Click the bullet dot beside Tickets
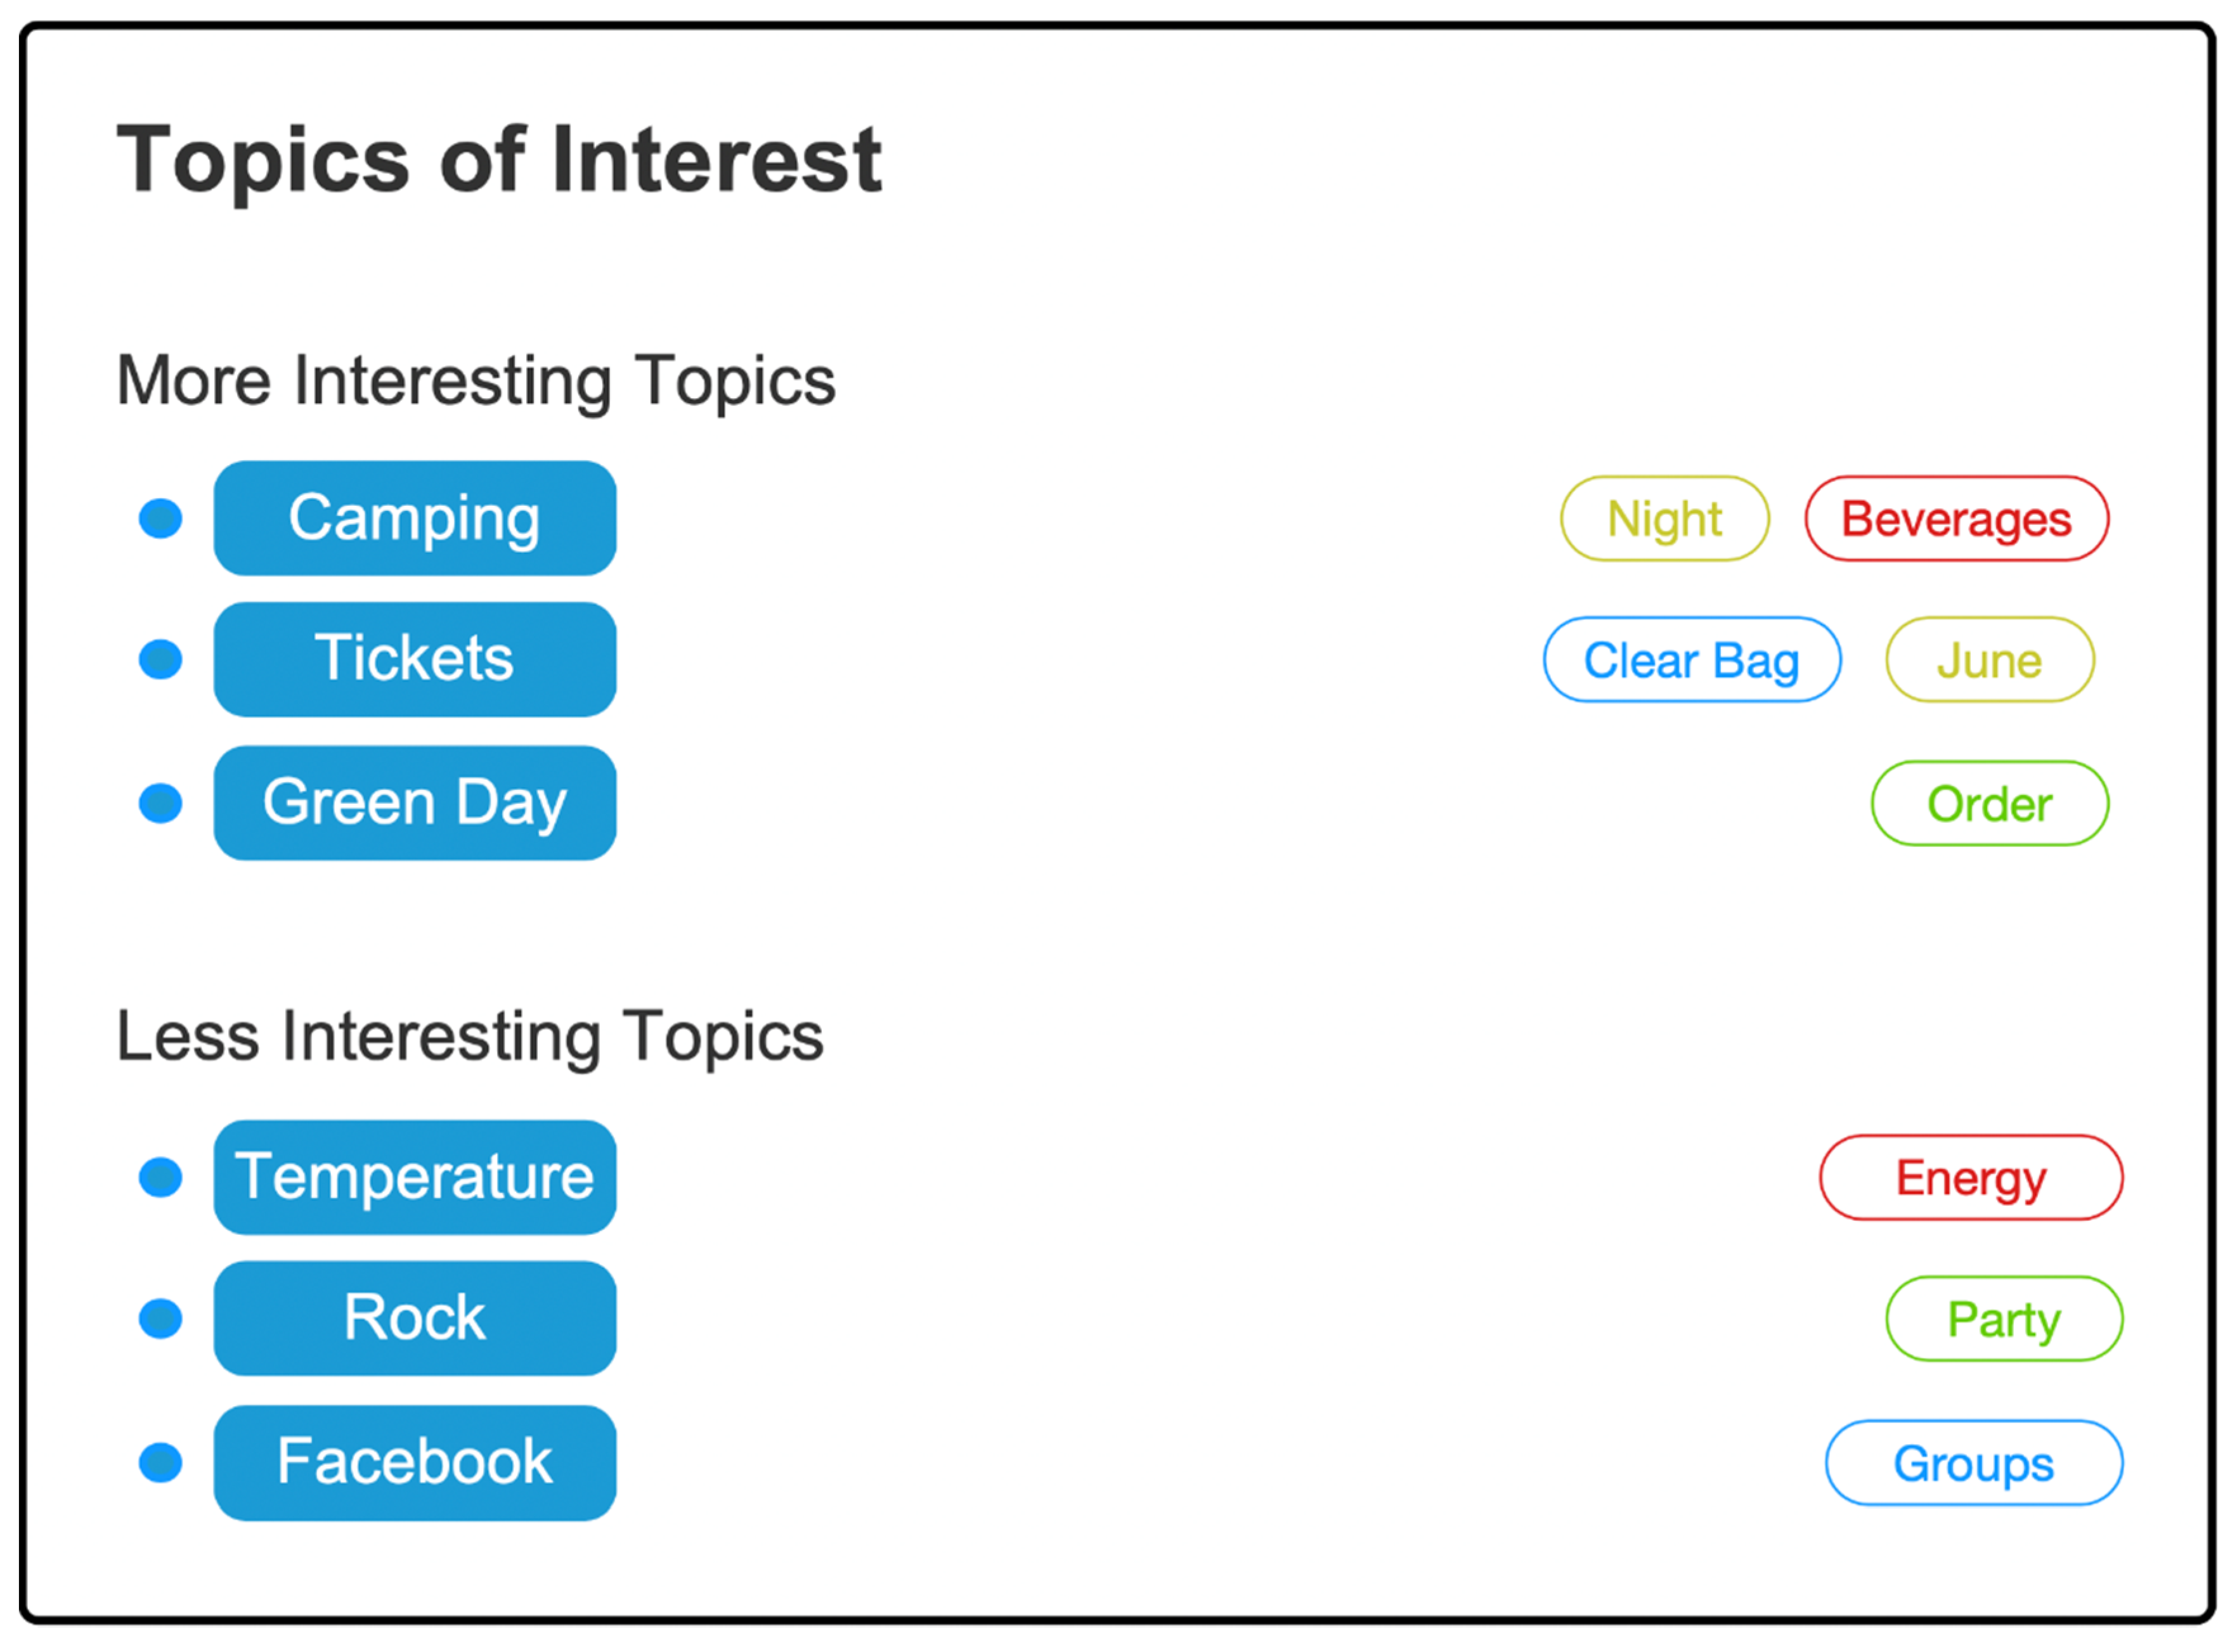The height and width of the screenshot is (1652, 2237). point(161,659)
